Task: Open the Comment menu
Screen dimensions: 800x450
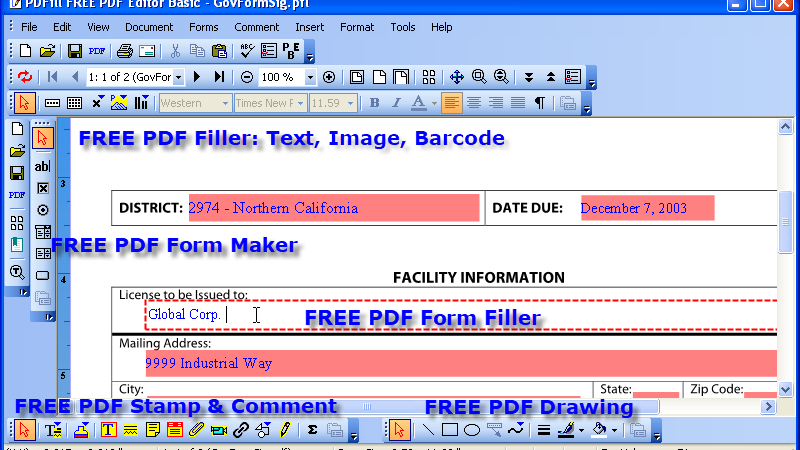Action: 257,27
